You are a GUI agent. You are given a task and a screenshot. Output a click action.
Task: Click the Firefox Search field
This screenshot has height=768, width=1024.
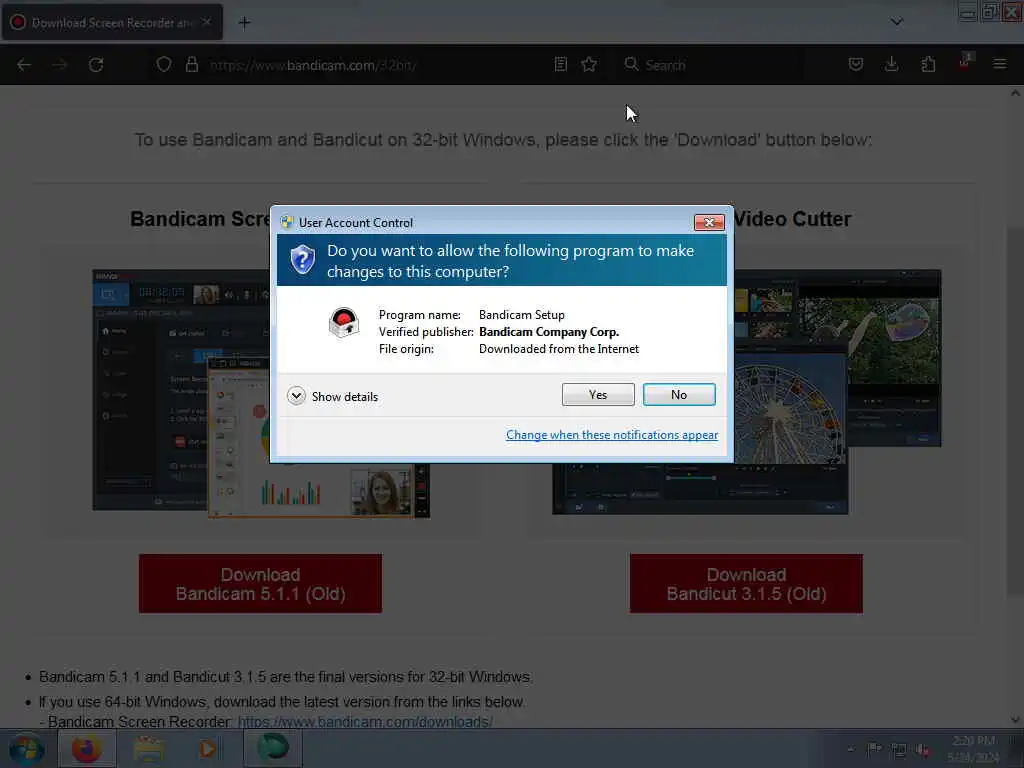712,65
